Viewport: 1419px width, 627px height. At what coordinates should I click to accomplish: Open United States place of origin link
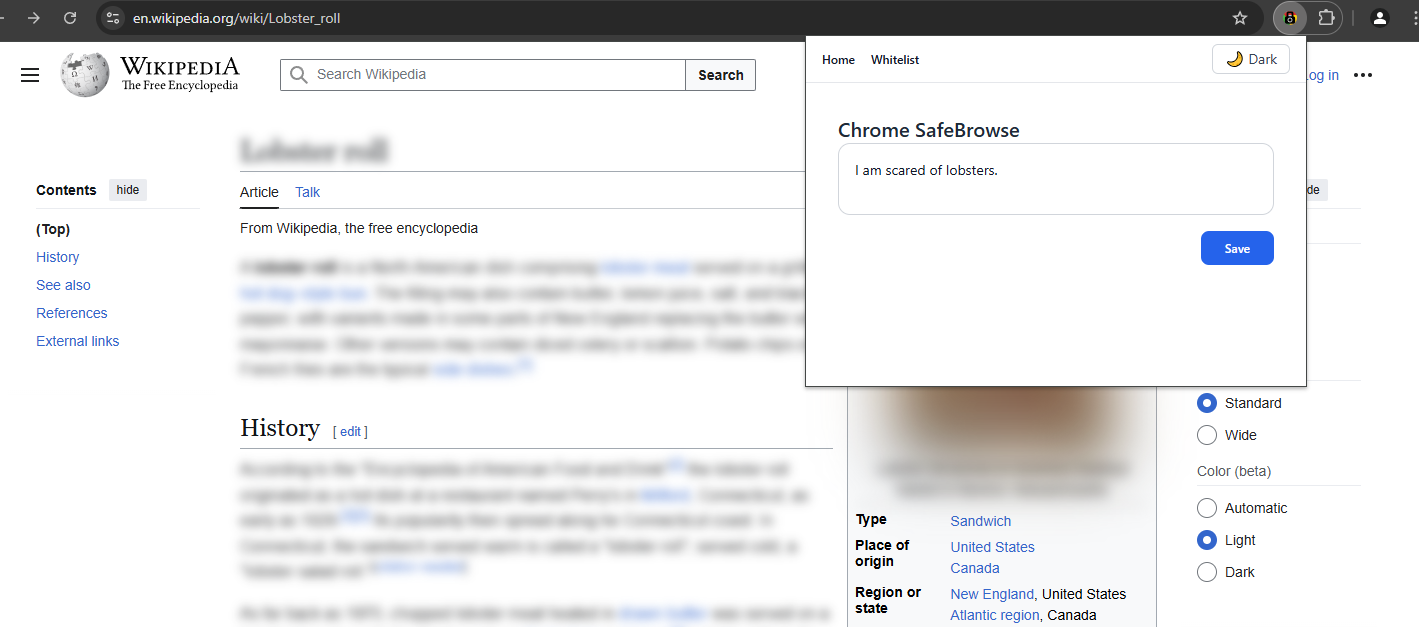click(x=992, y=547)
